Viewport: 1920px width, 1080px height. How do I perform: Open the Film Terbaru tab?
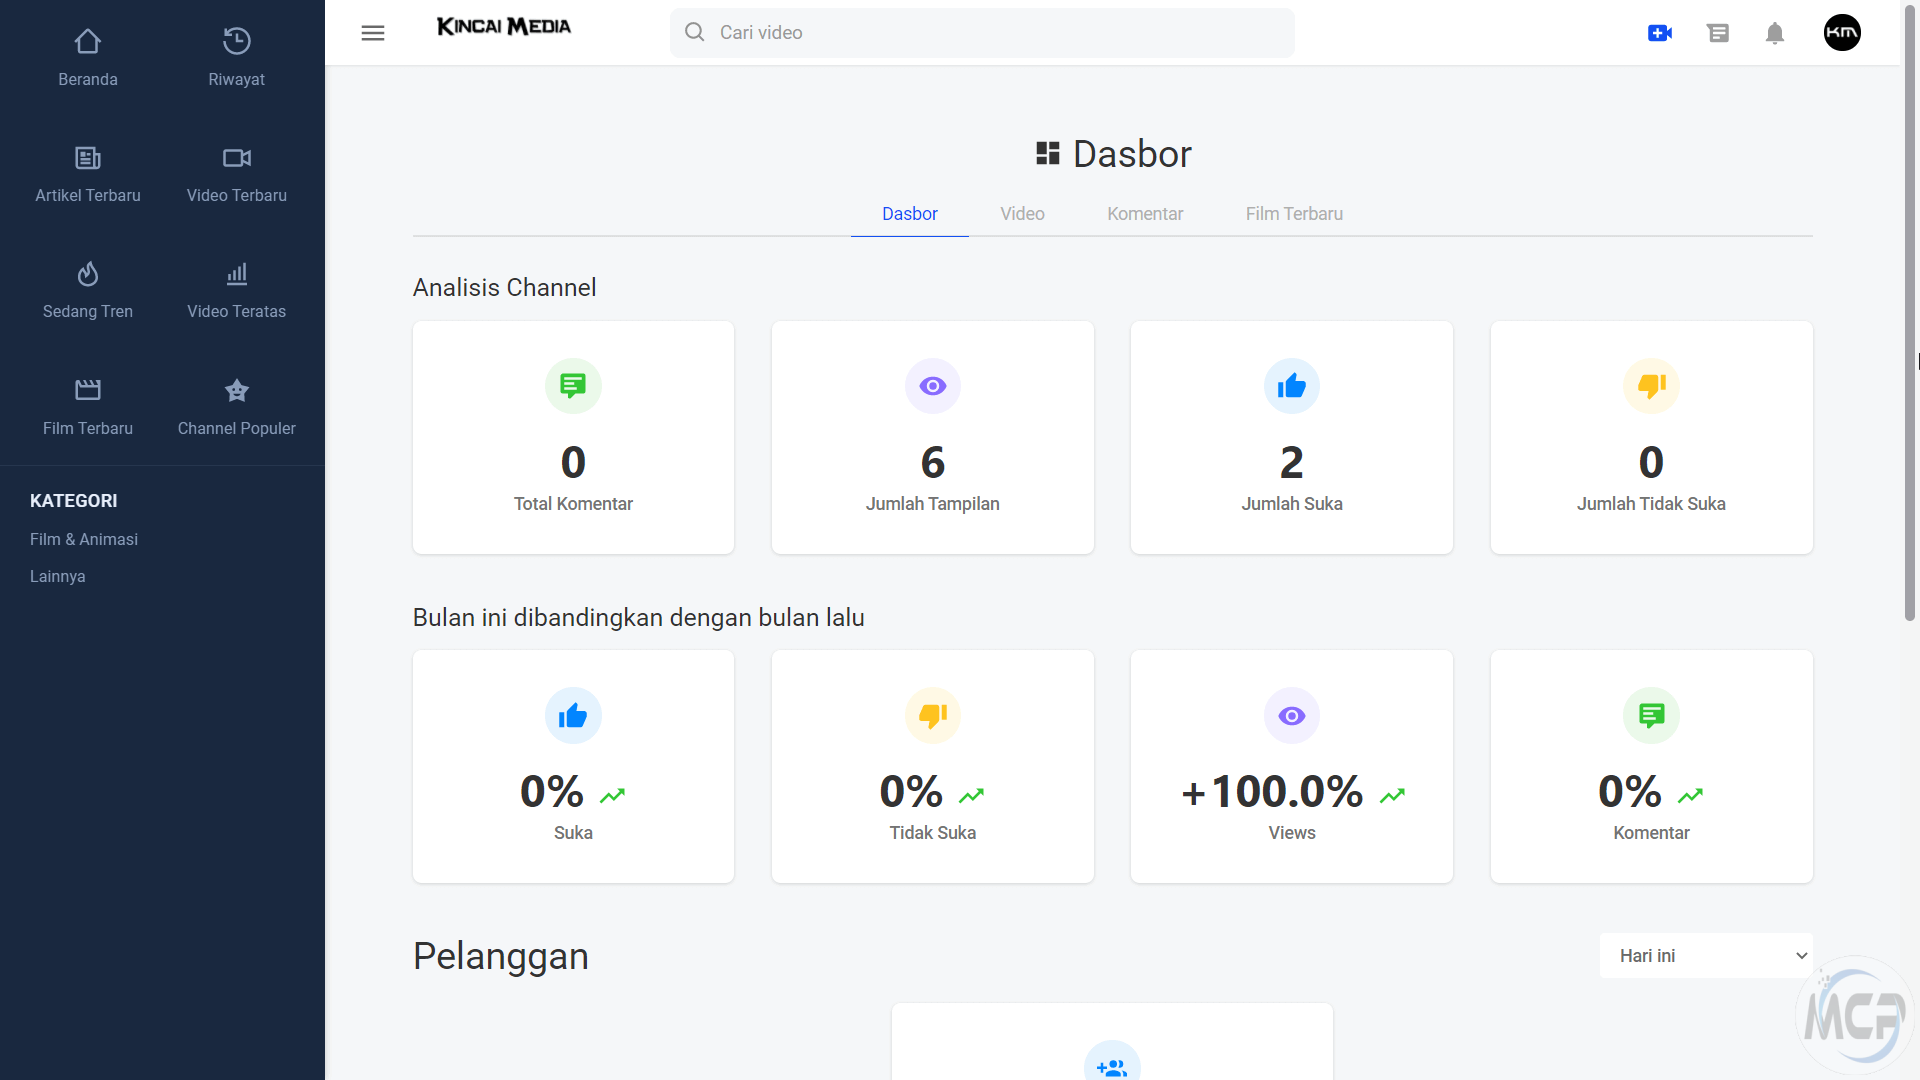coord(1294,214)
